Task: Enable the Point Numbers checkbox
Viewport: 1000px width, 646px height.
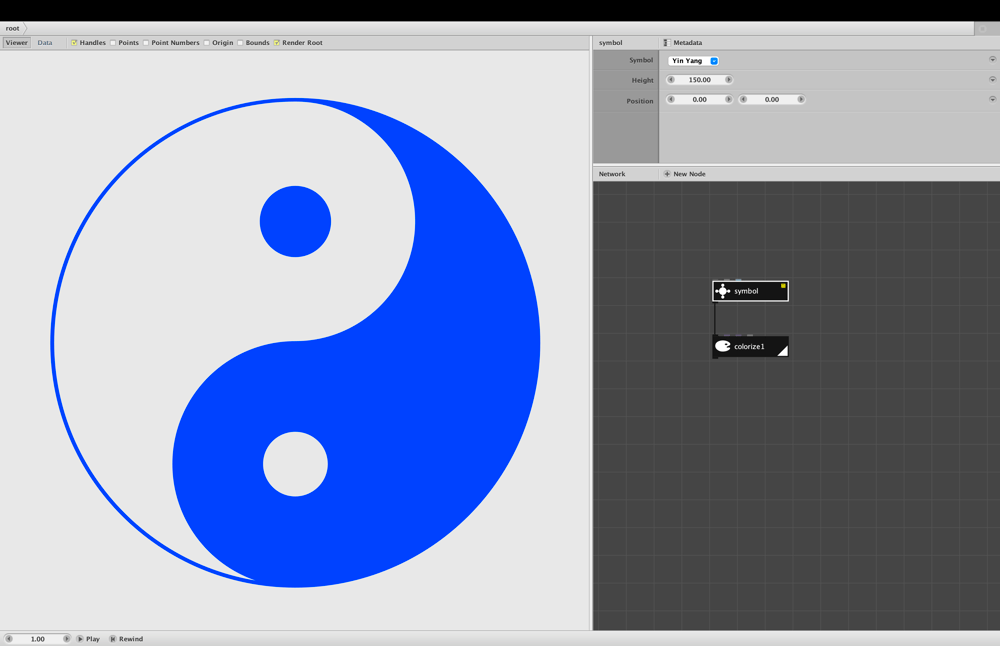Action: 146,43
